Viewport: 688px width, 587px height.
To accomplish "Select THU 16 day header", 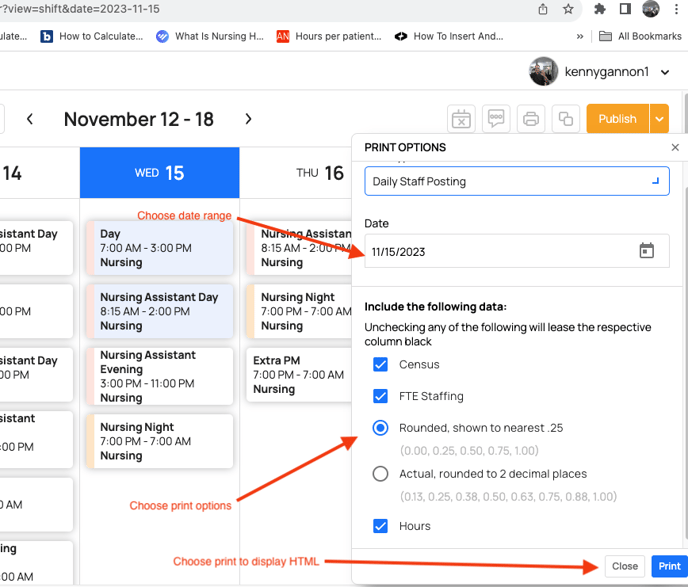I will [320, 173].
